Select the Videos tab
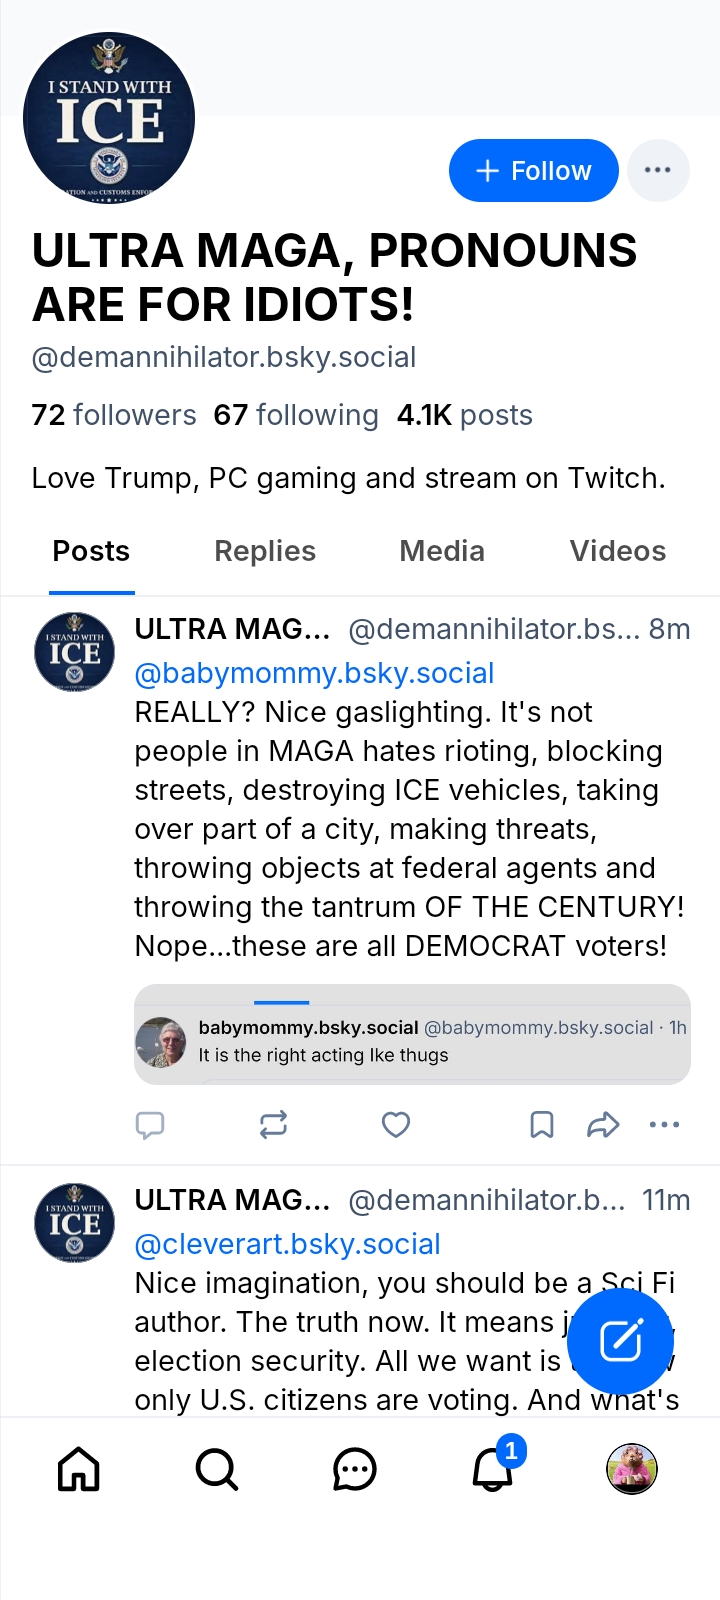720x1600 pixels. (617, 551)
